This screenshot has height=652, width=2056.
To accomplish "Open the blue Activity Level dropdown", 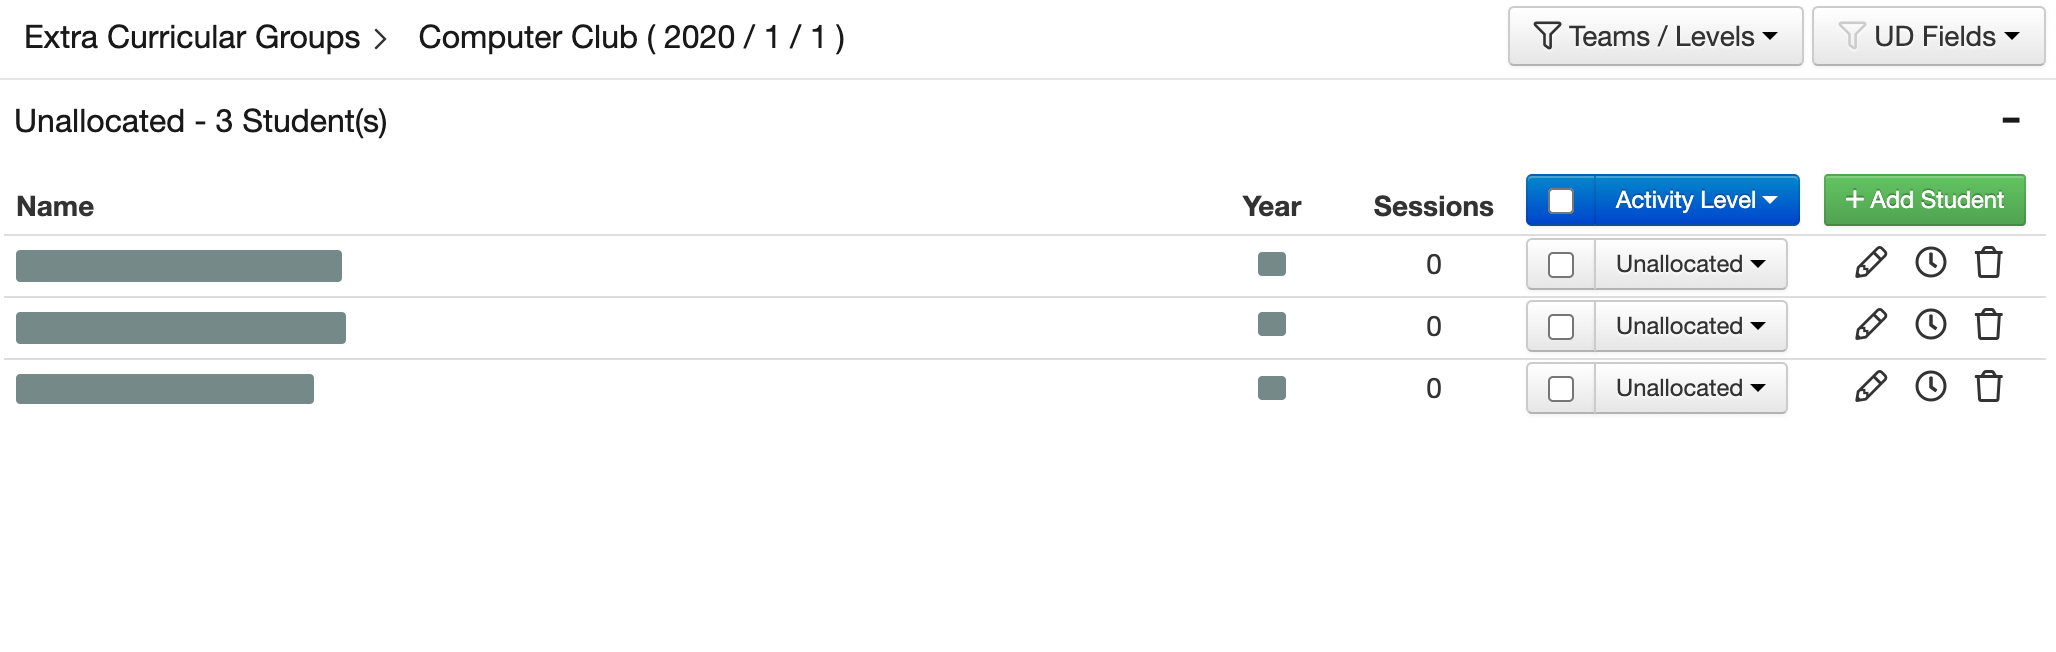I will tap(1696, 201).
